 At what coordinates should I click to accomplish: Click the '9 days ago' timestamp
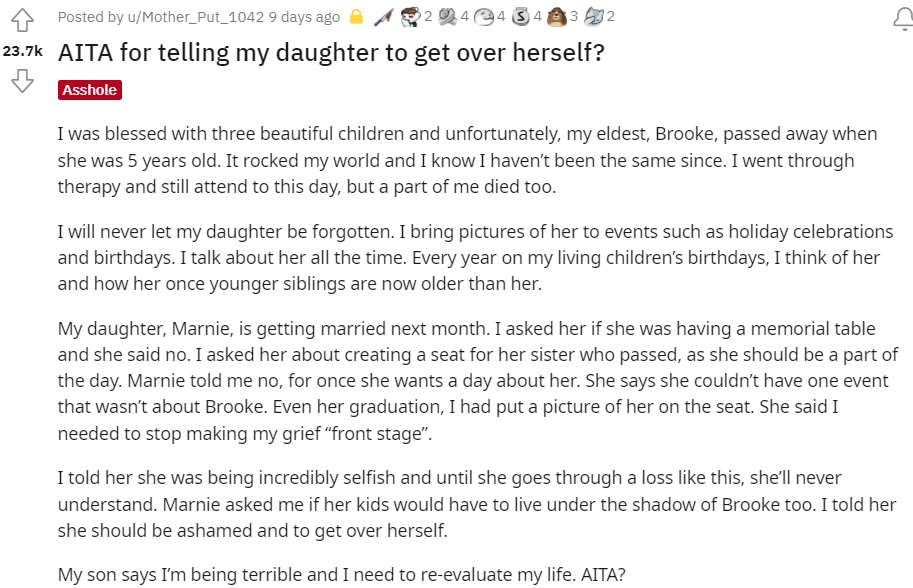click(304, 17)
